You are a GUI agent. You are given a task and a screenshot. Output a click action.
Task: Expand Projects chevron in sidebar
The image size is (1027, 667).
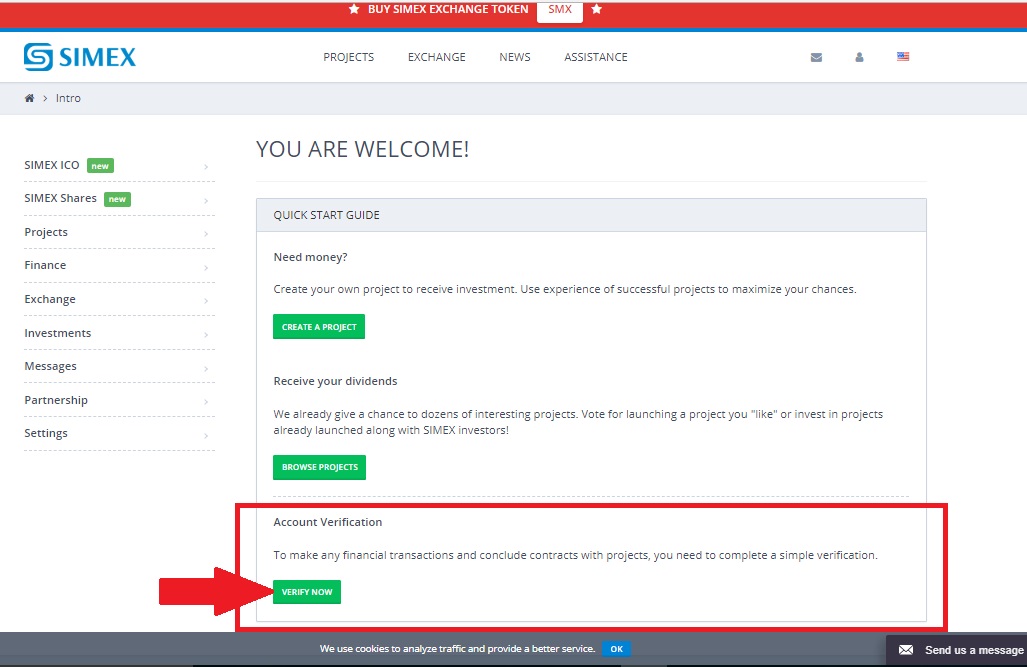[x=206, y=233]
